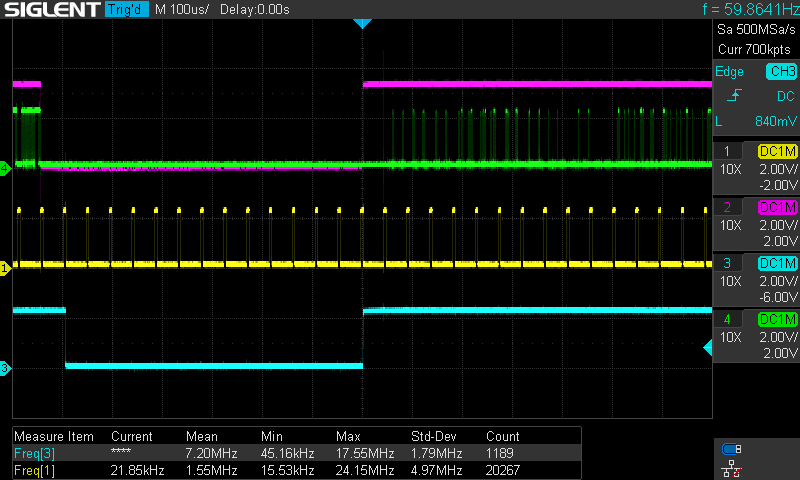Click the 20267 count value
800x480 pixels.
click(503, 470)
